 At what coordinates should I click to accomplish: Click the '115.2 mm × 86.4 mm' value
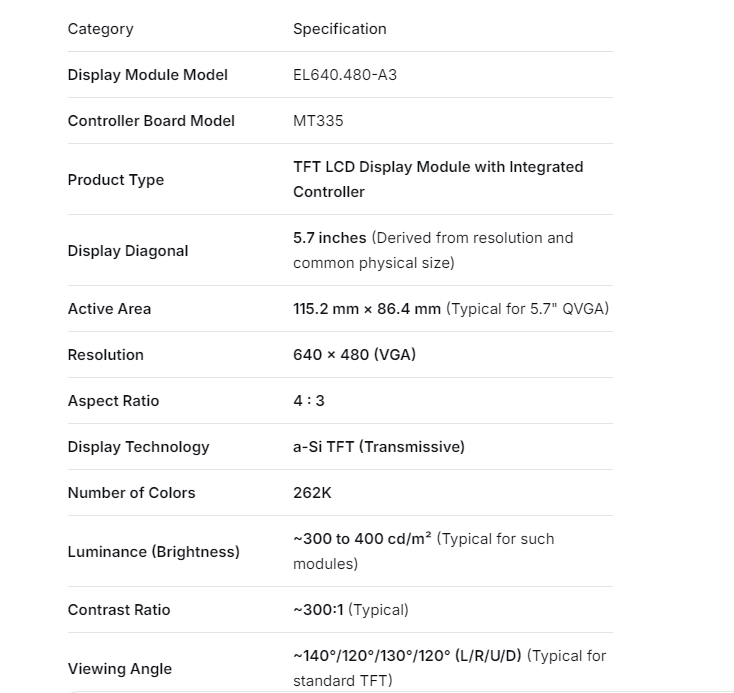(366, 309)
